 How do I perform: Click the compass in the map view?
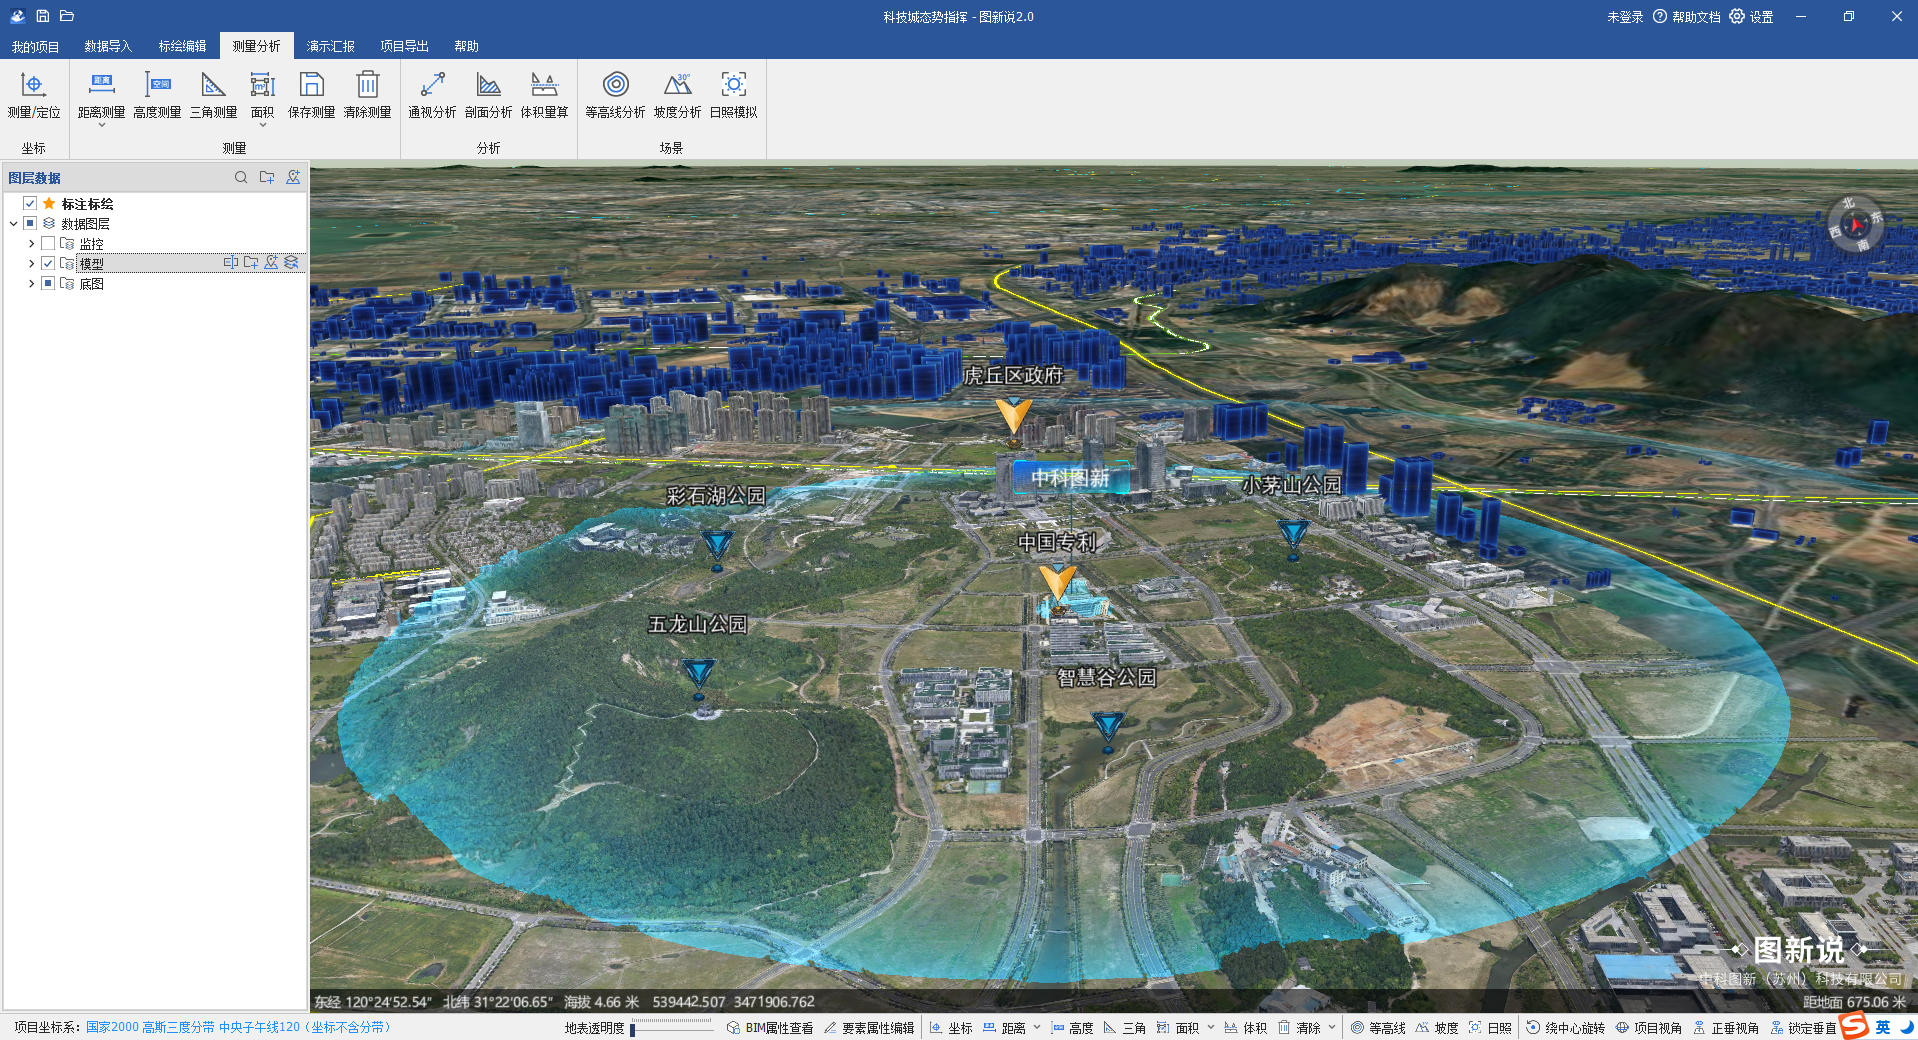1855,224
